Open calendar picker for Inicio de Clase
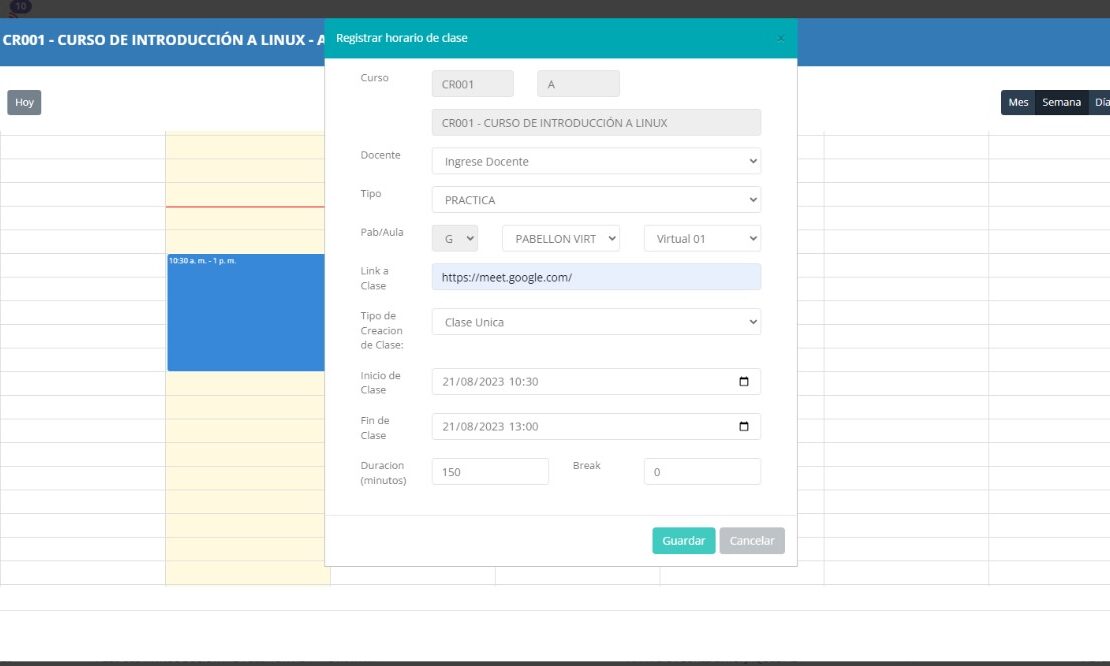This screenshot has height=666, width=1110. [743, 382]
